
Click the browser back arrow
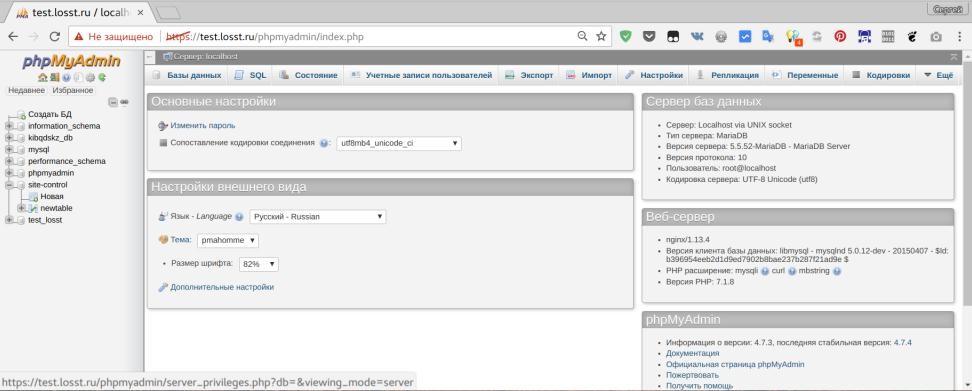tap(13, 37)
